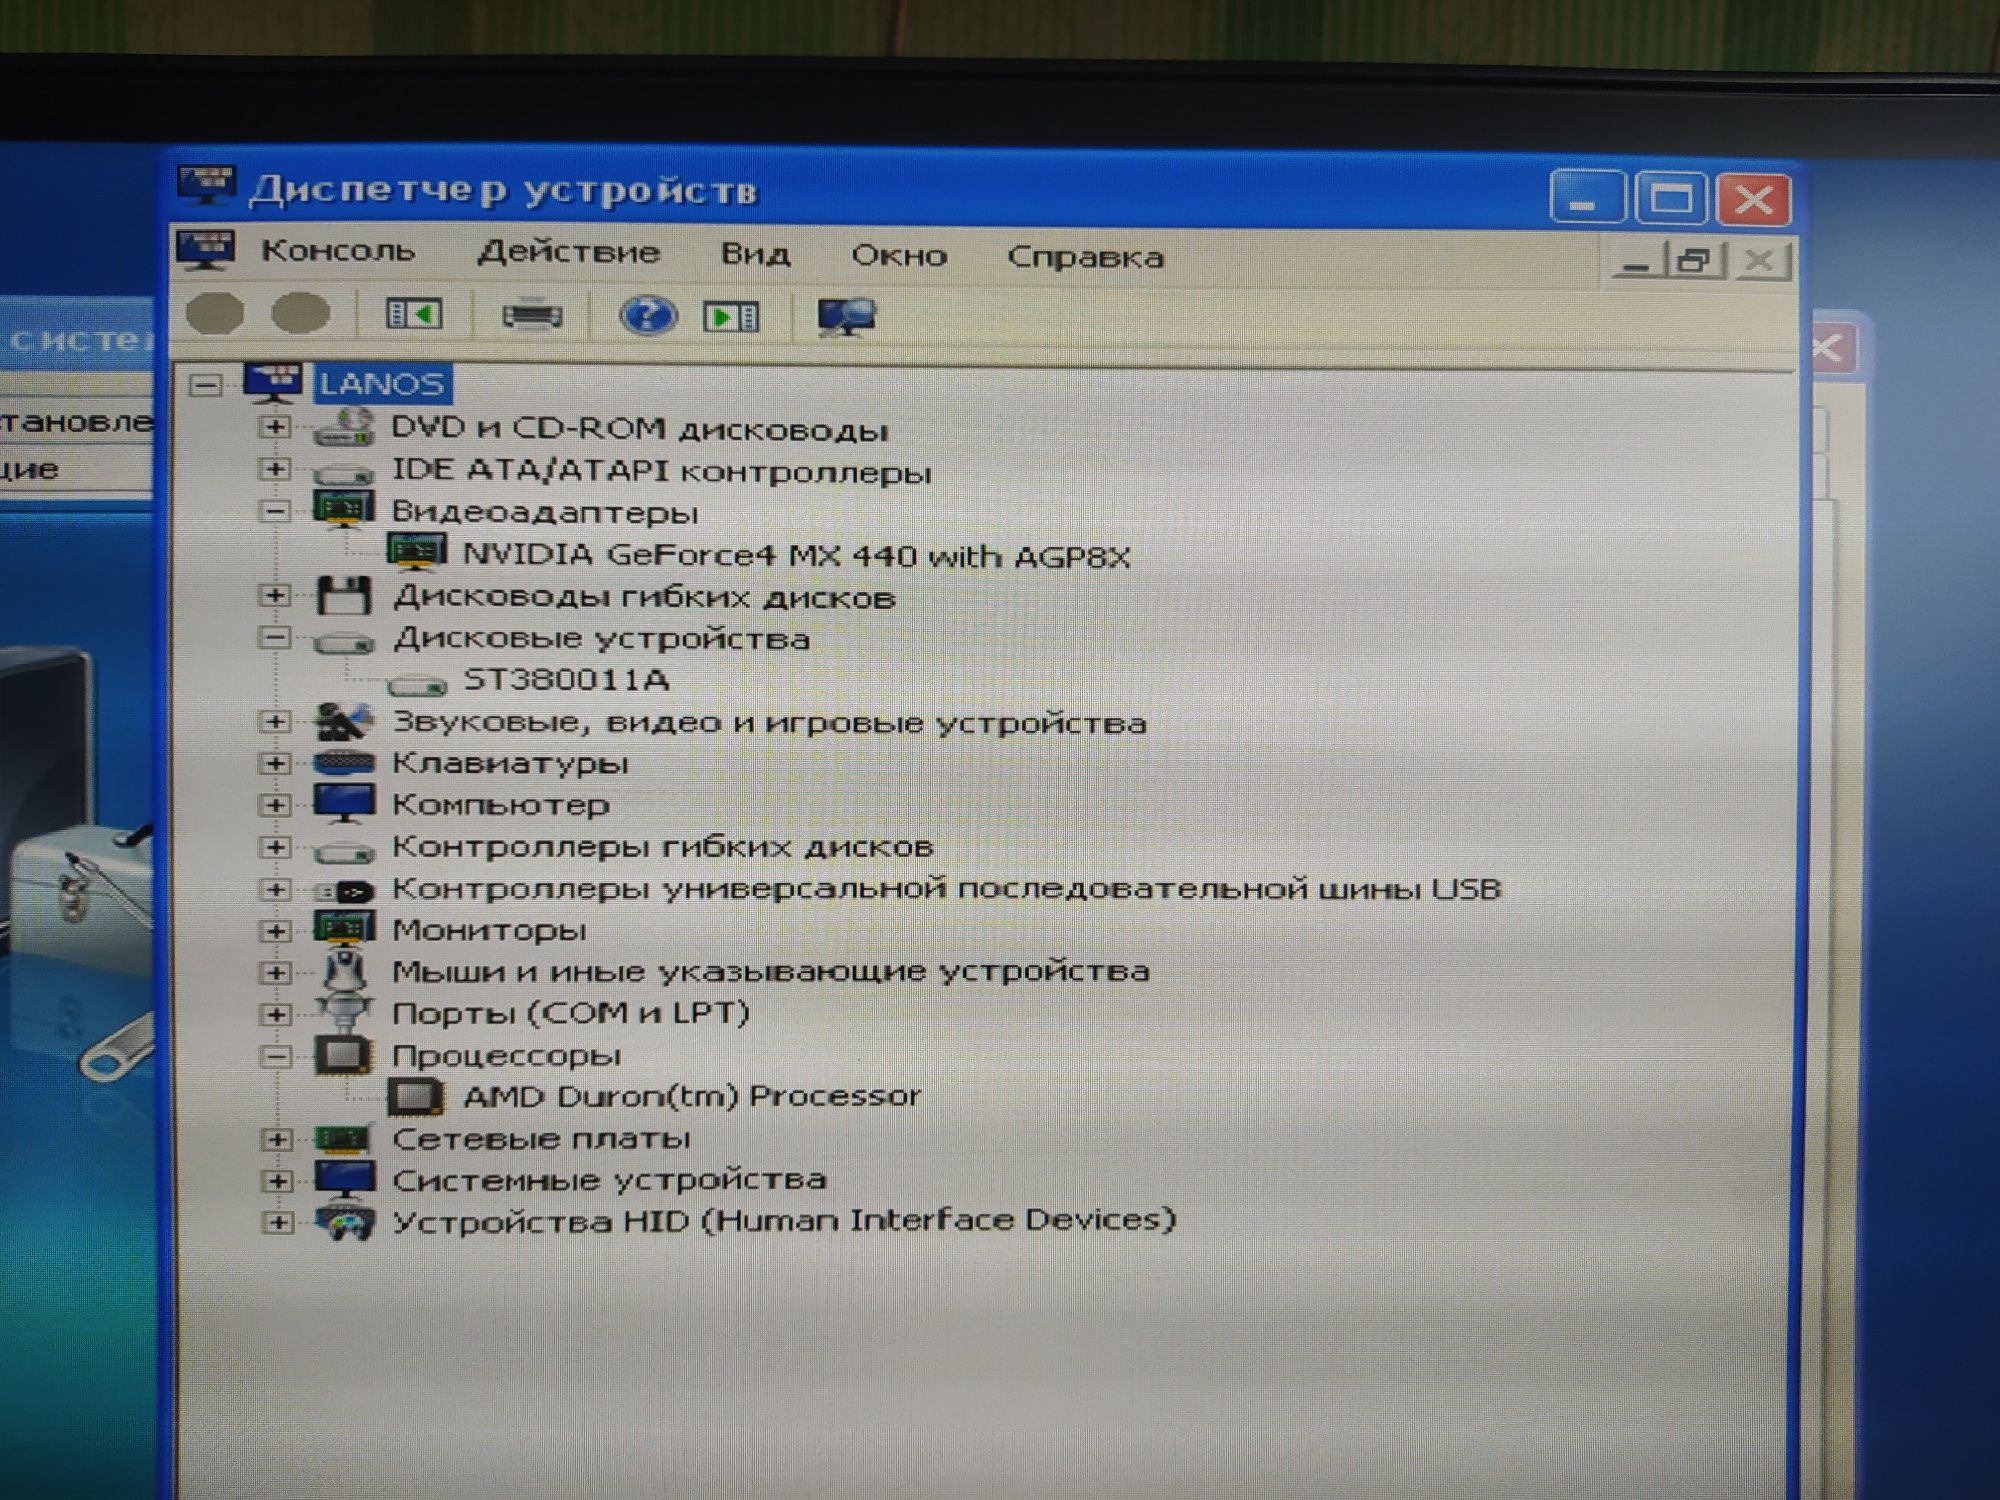Select Контроллеры универсальной последовательной шины USB label
Screen dimensions: 2000x1500
pos(946,888)
